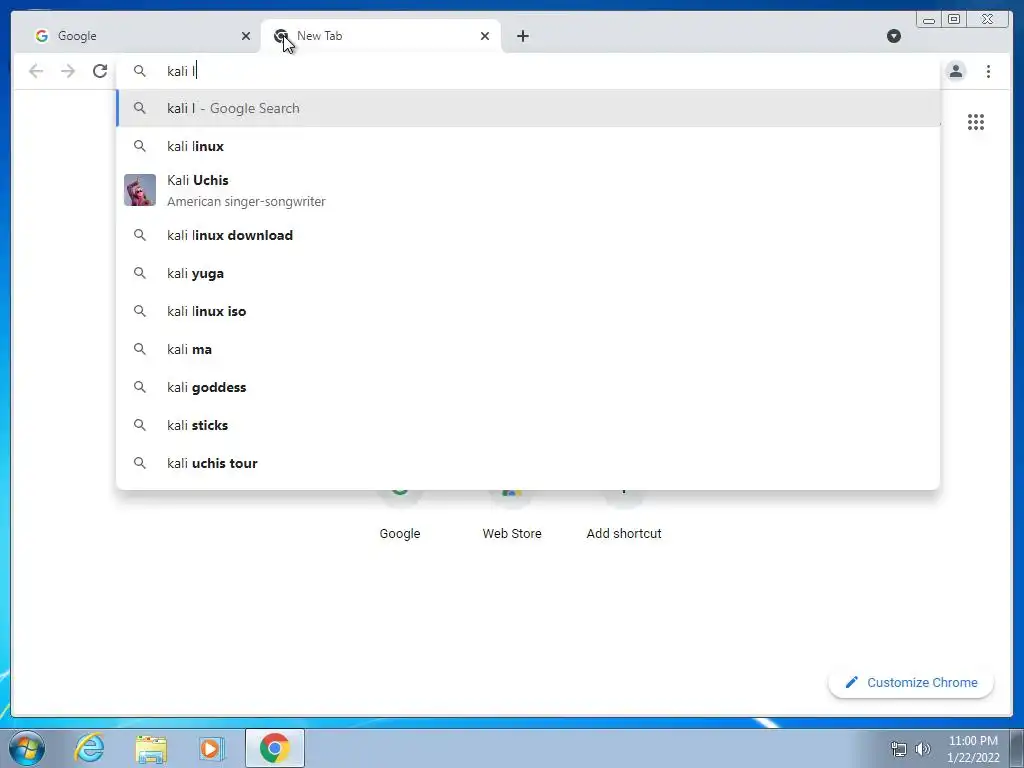
Task: Select the New Tab tab
Action: 381,36
